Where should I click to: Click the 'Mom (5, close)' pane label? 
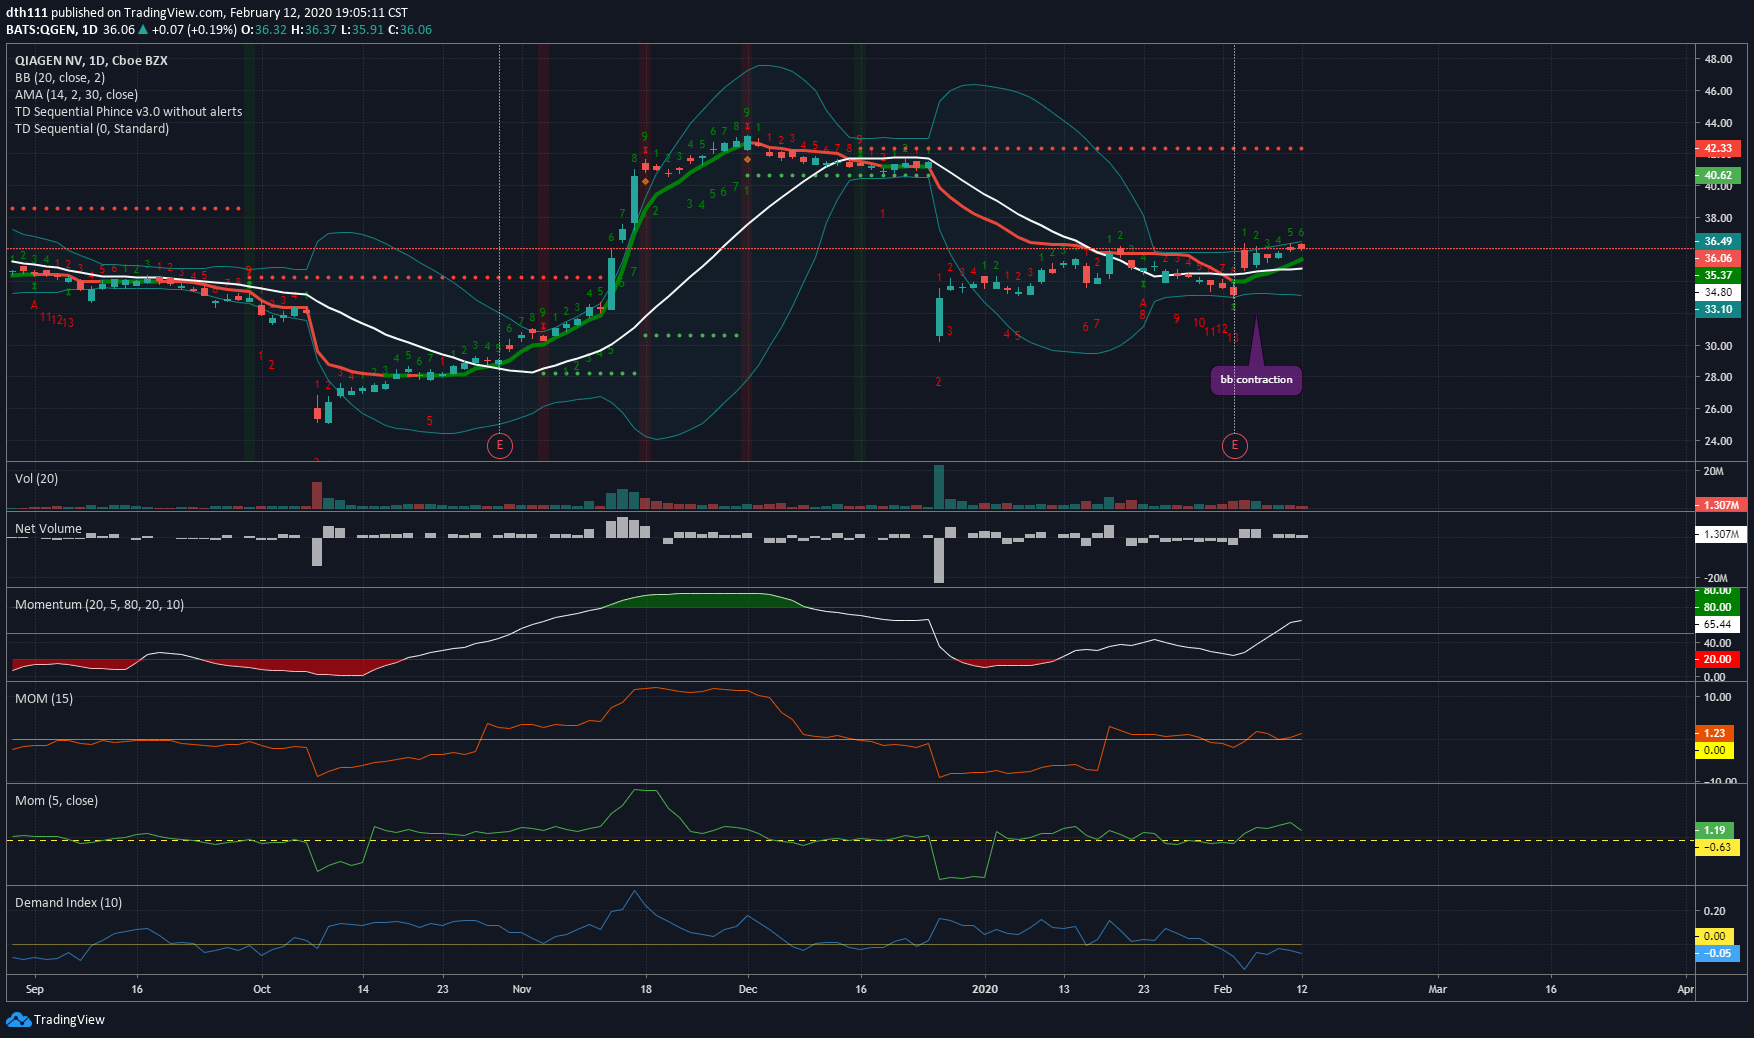56,801
